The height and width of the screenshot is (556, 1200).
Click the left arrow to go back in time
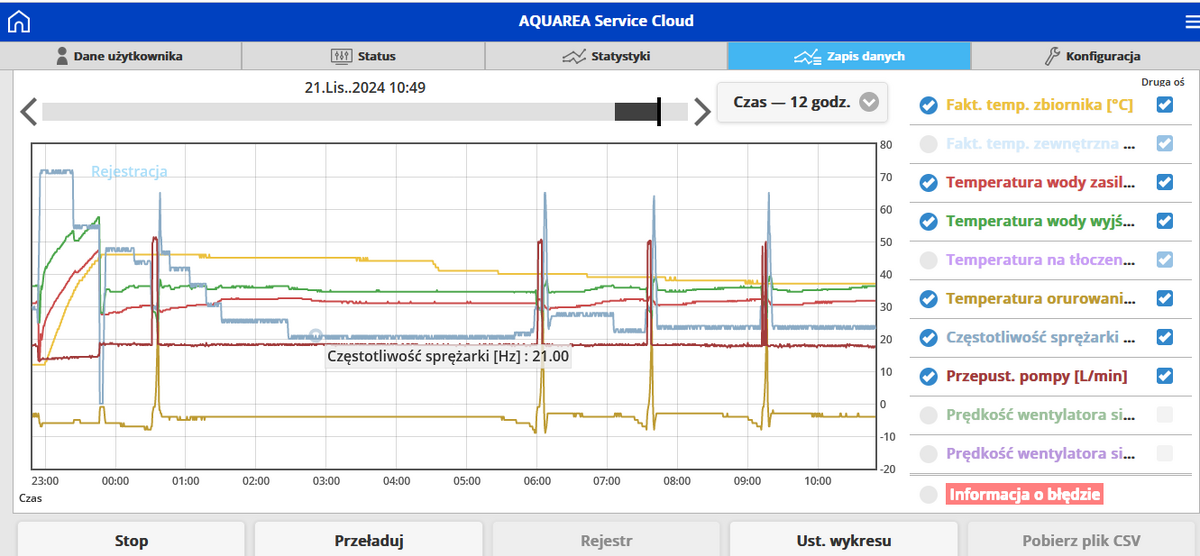pos(28,112)
